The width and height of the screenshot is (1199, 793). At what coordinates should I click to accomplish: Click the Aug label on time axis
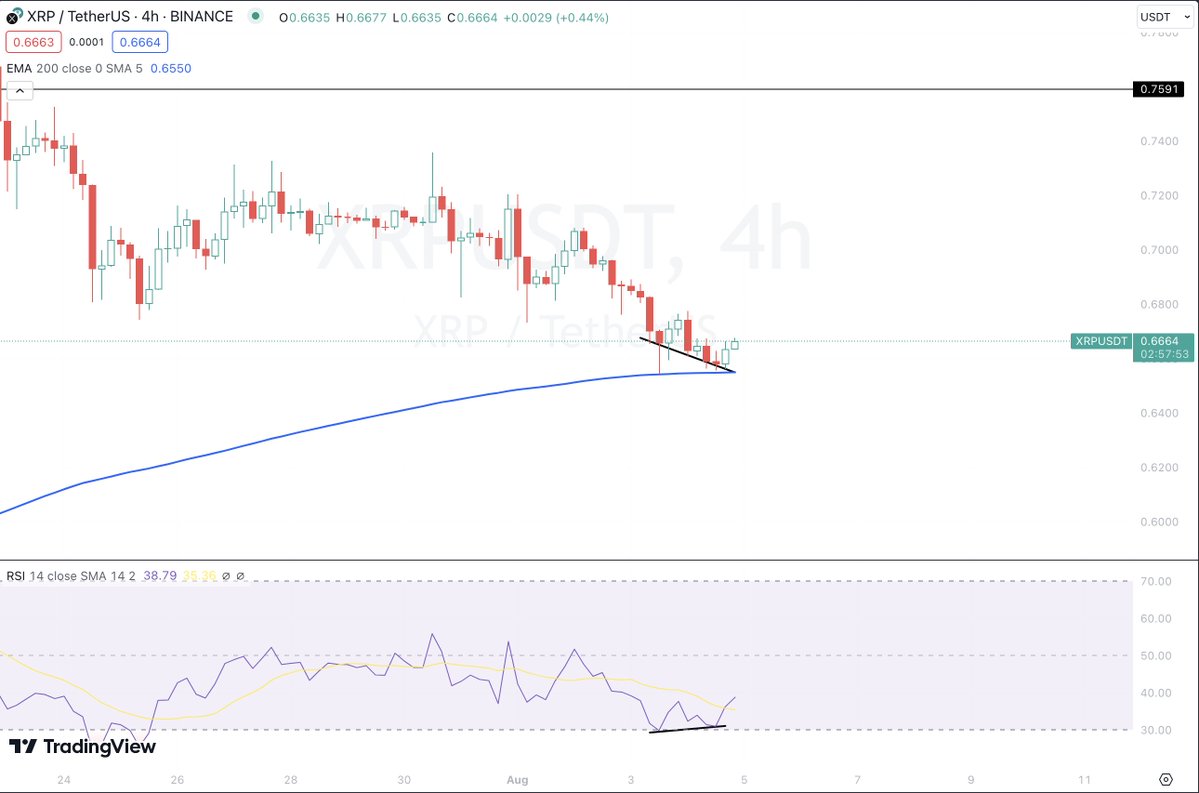[518, 780]
